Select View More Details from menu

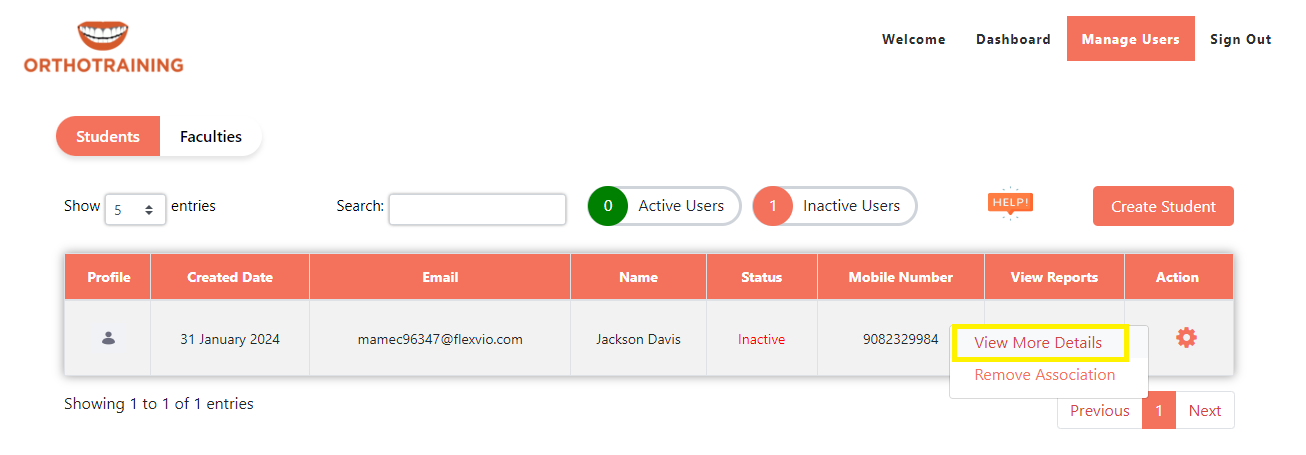pyautogui.click(x=1038, y=343)
